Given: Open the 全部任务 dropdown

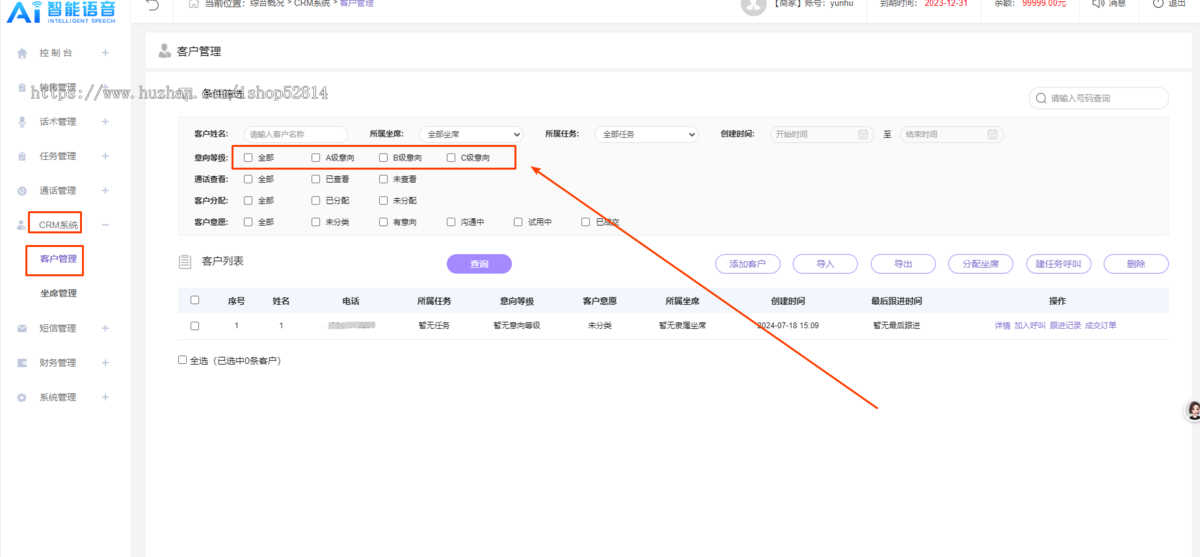Looking at the screenshot, I should click(646, 134).
